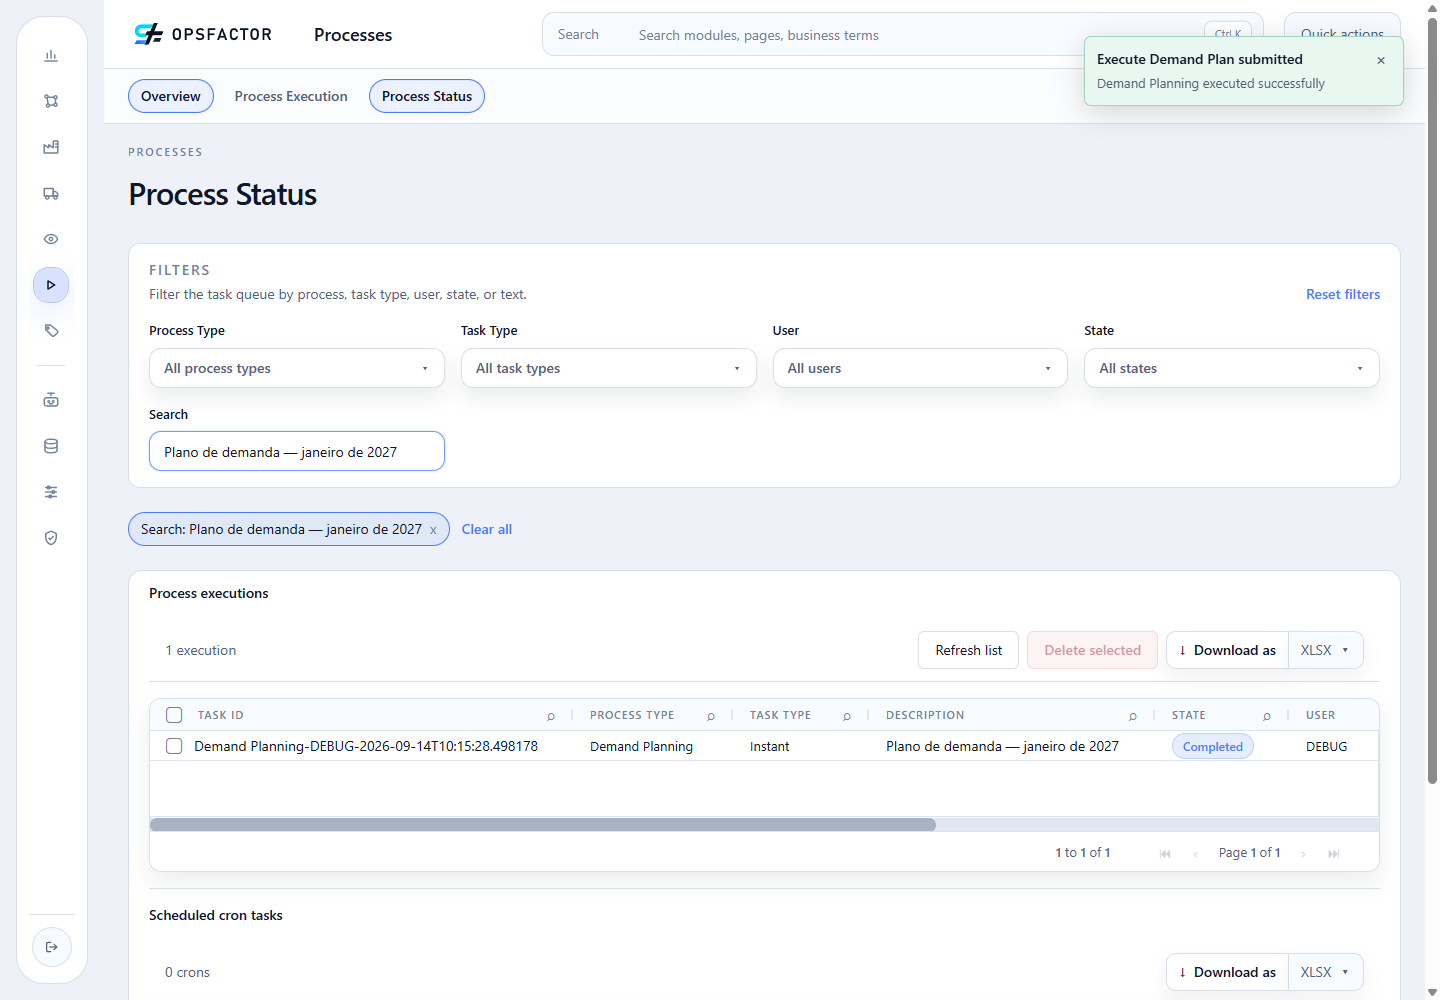Go to the previous page of executions
This screenshot has height=1000, width=1440.
pyautogui.click(x=1196, y=853)
